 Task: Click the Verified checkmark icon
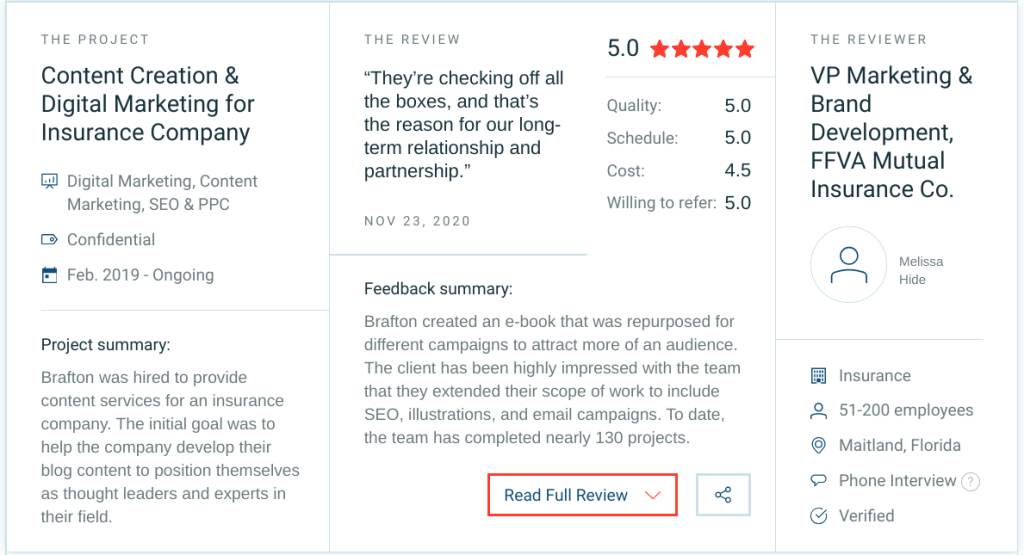[x=819, y=516]
